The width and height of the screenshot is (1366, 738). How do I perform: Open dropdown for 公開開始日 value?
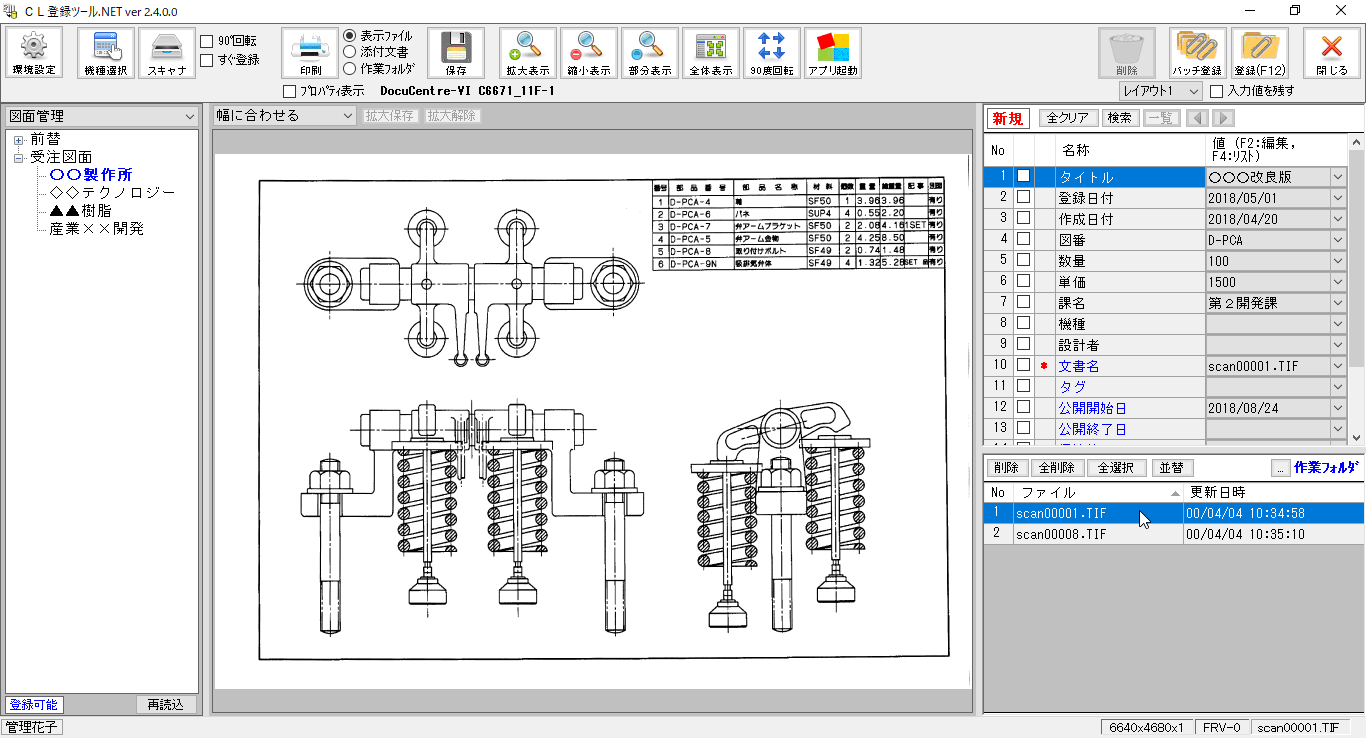(x=1338, y=407)
